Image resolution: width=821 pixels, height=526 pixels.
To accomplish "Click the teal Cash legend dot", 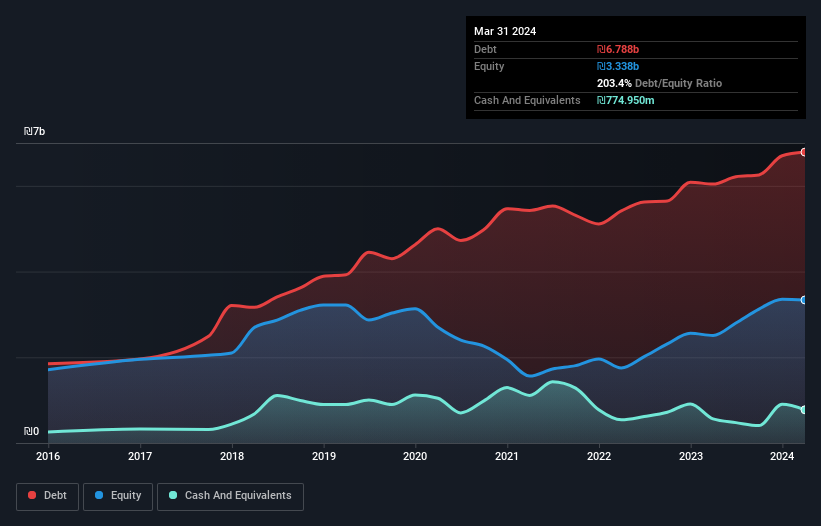I will (173, 495).
